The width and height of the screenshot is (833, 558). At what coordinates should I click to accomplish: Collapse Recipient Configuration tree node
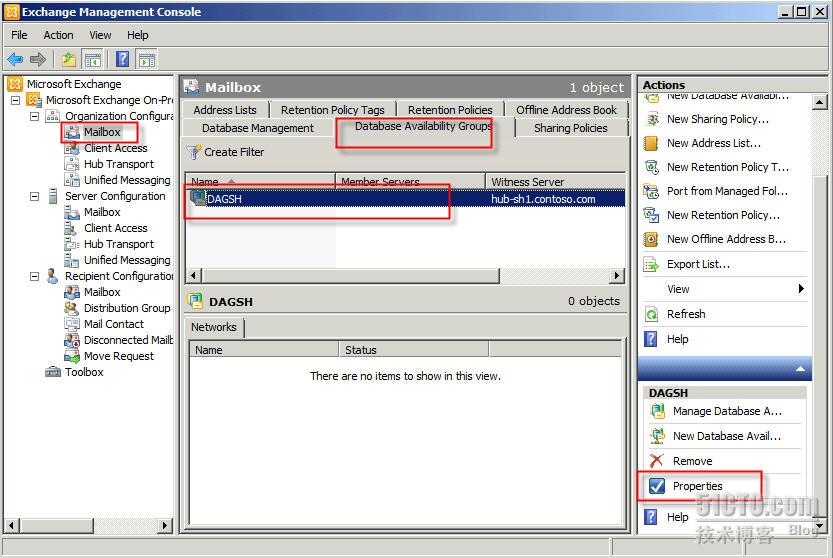click(x=35, y=276)
